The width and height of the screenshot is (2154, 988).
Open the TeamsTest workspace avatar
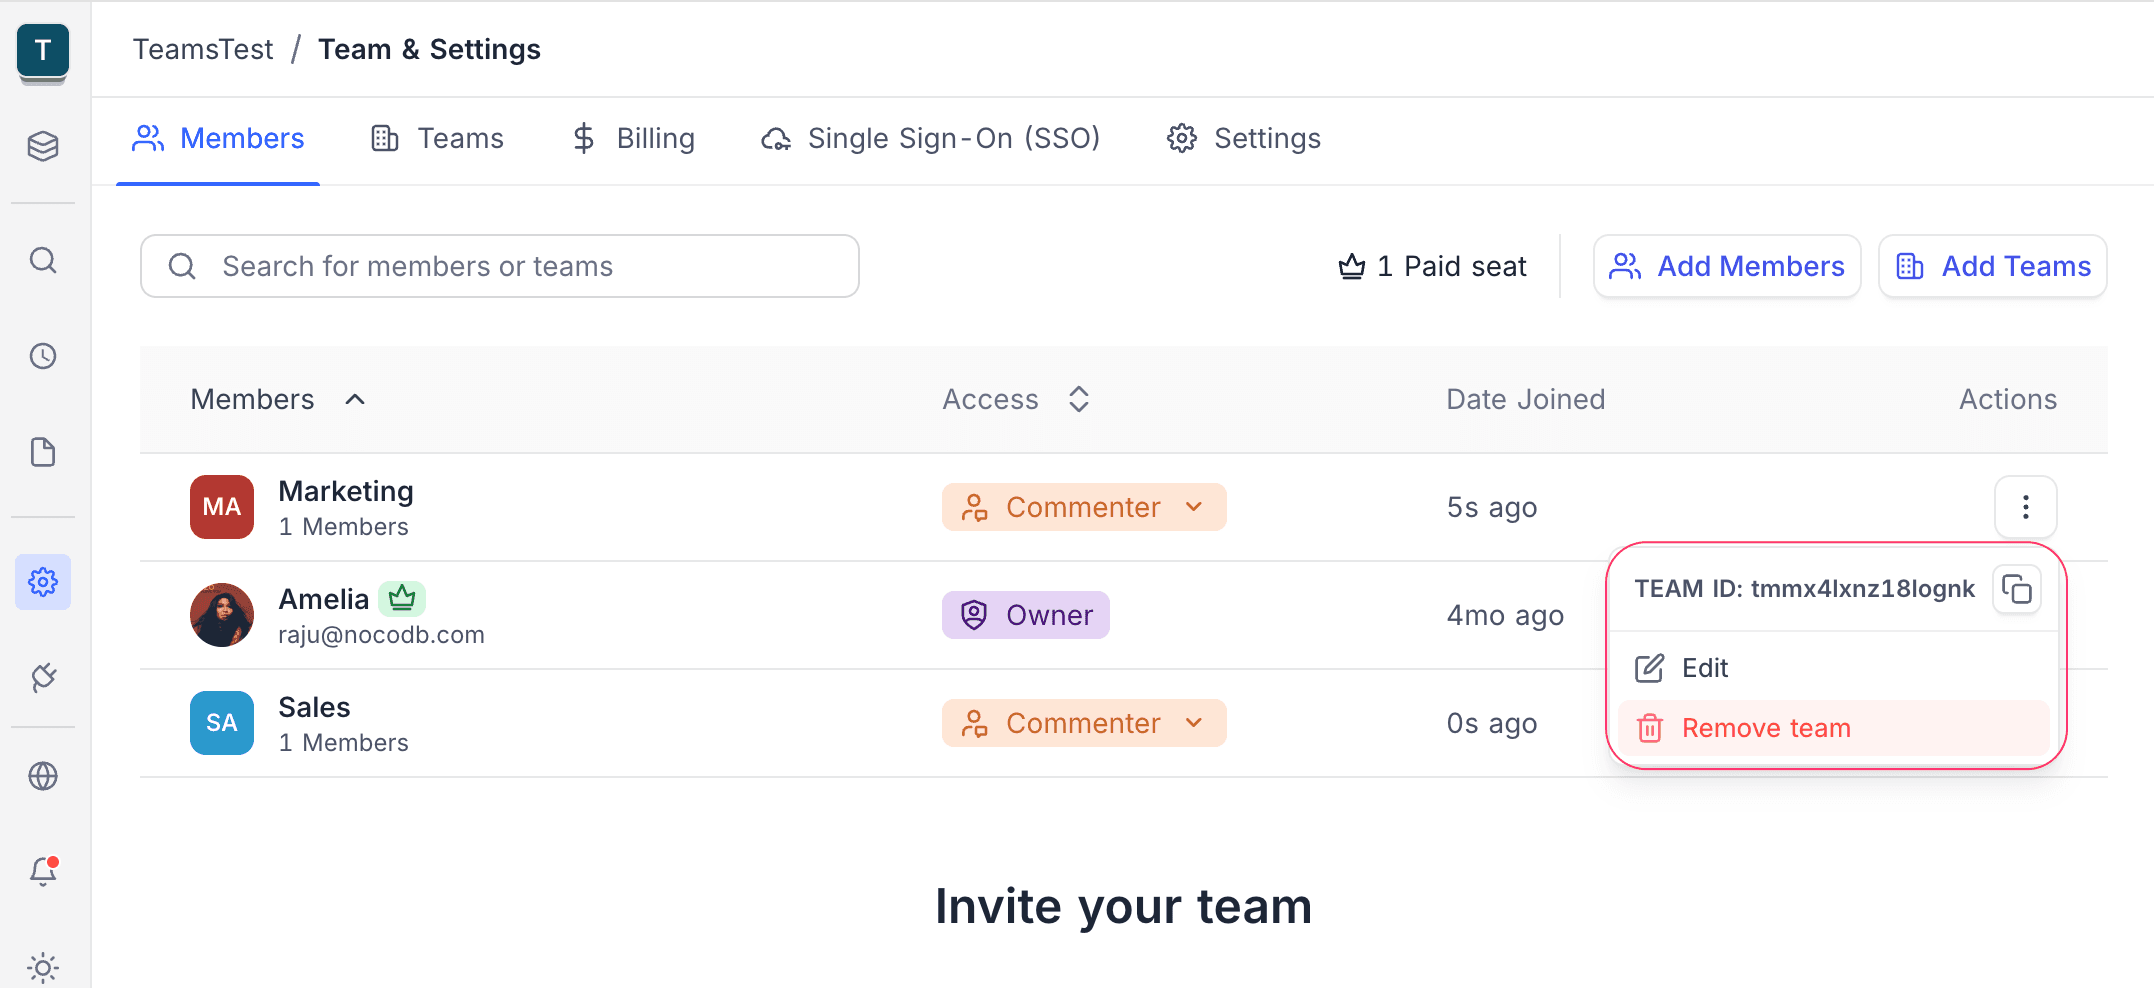pos(43,51)
